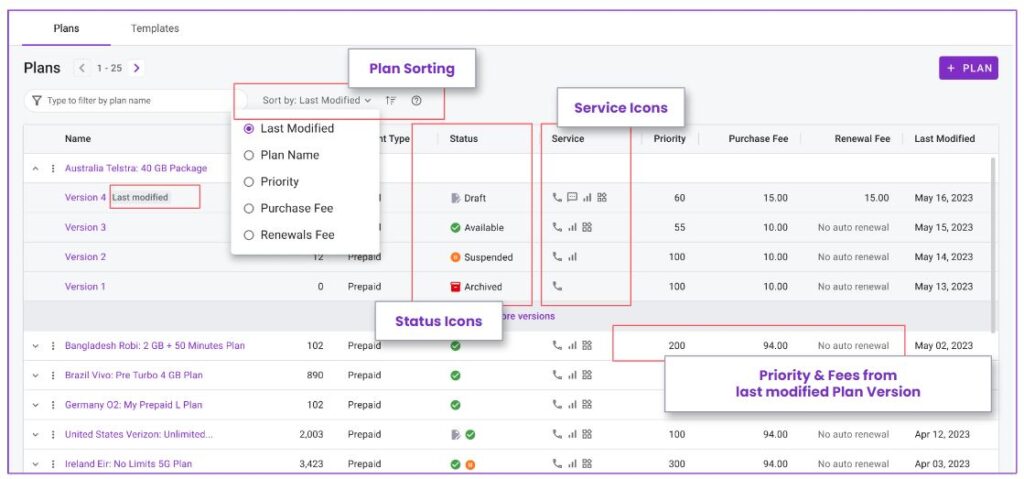Open the three-dot menu for Brazil Vivo plan

[53, 375]
